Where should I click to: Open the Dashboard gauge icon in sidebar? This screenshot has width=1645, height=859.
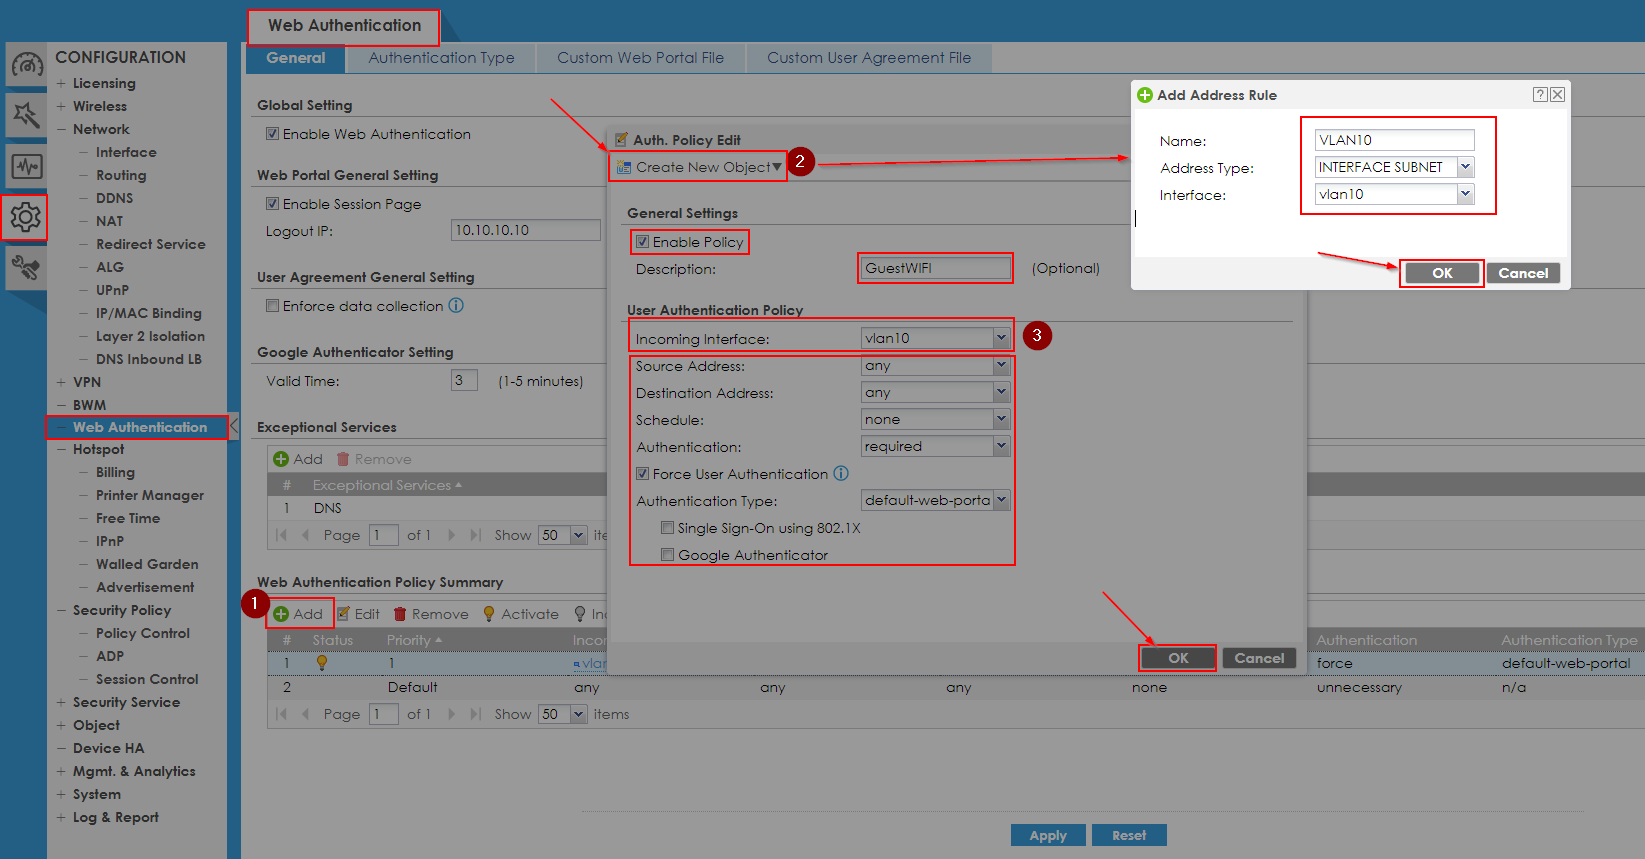click(x=26, y=66)
